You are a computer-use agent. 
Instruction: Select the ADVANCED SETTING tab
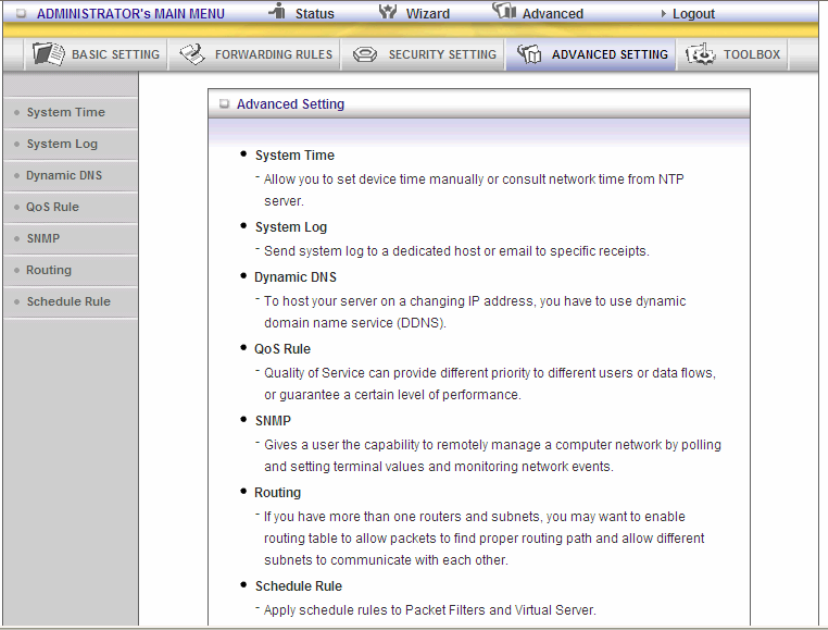pos(591,54)
